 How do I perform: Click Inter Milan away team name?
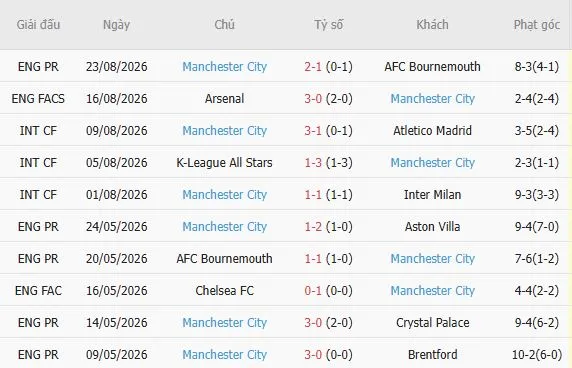(432, 195)
